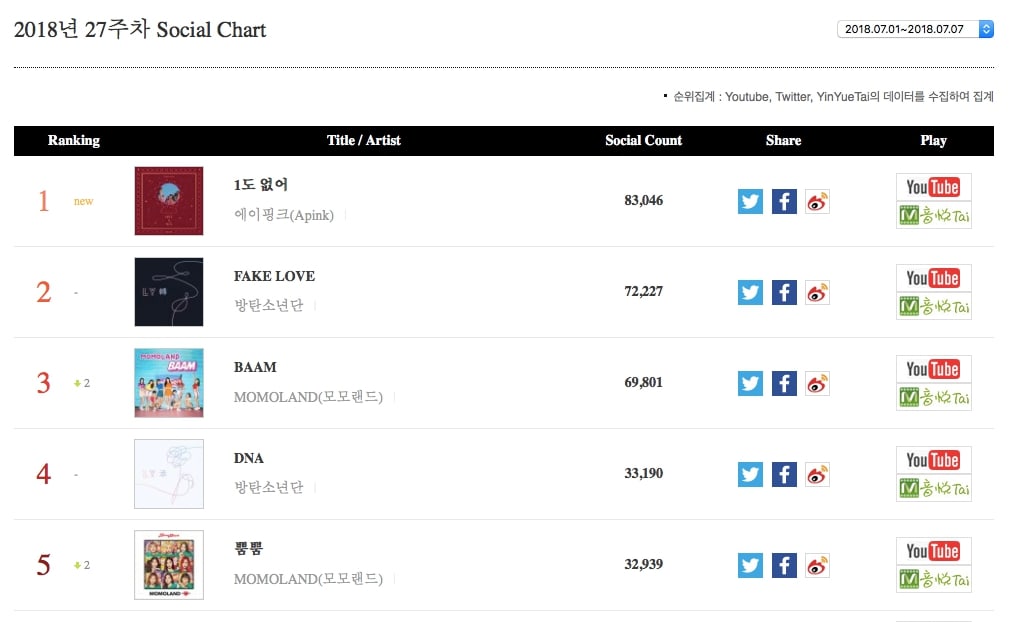
Task: Share 뿜뿜 on Facebook
Action: point(784,565)
